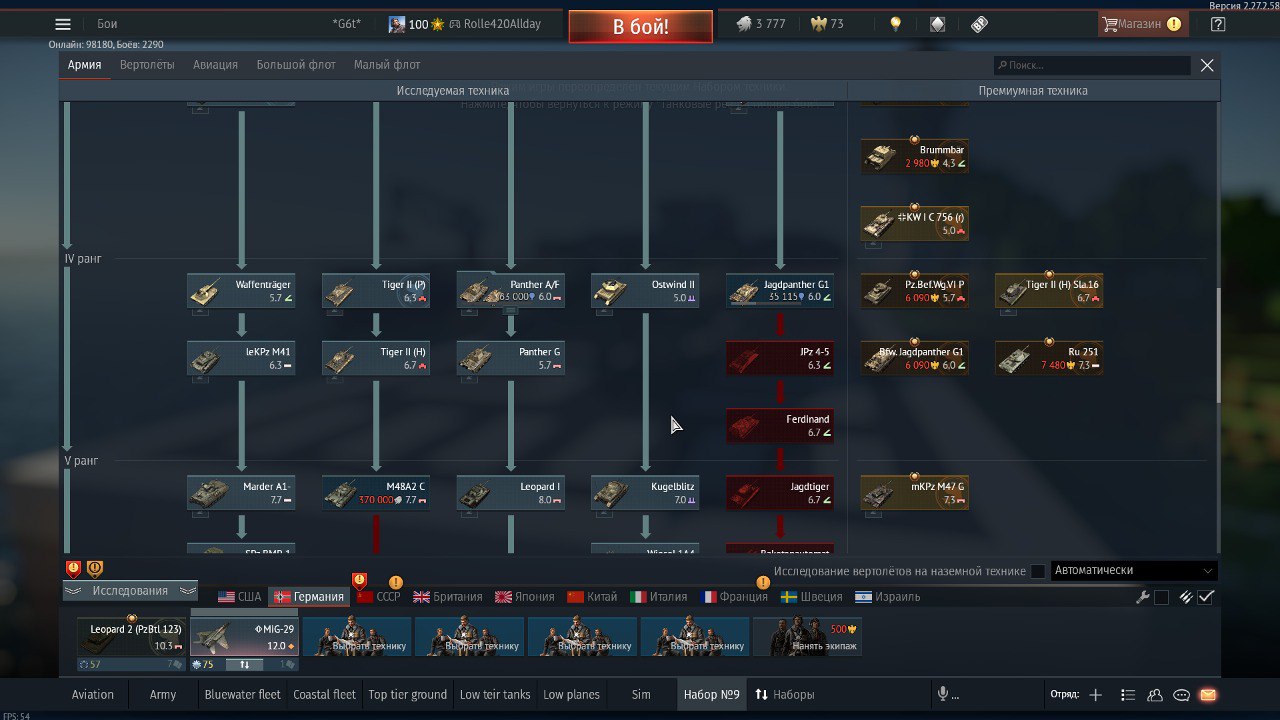Open the help question mark icon
This screenshot has height=720, width=1280.
click(1217, 24)
